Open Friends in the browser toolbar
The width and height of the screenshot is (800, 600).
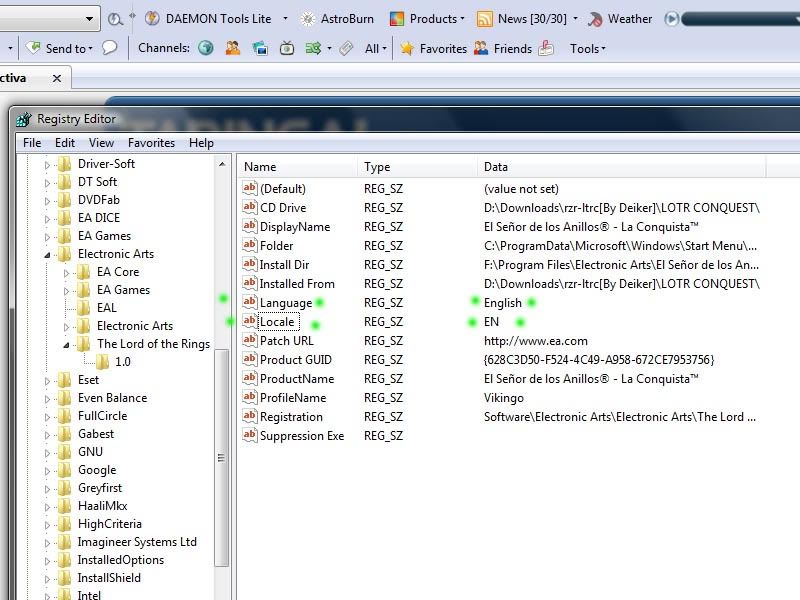point(503,48)
